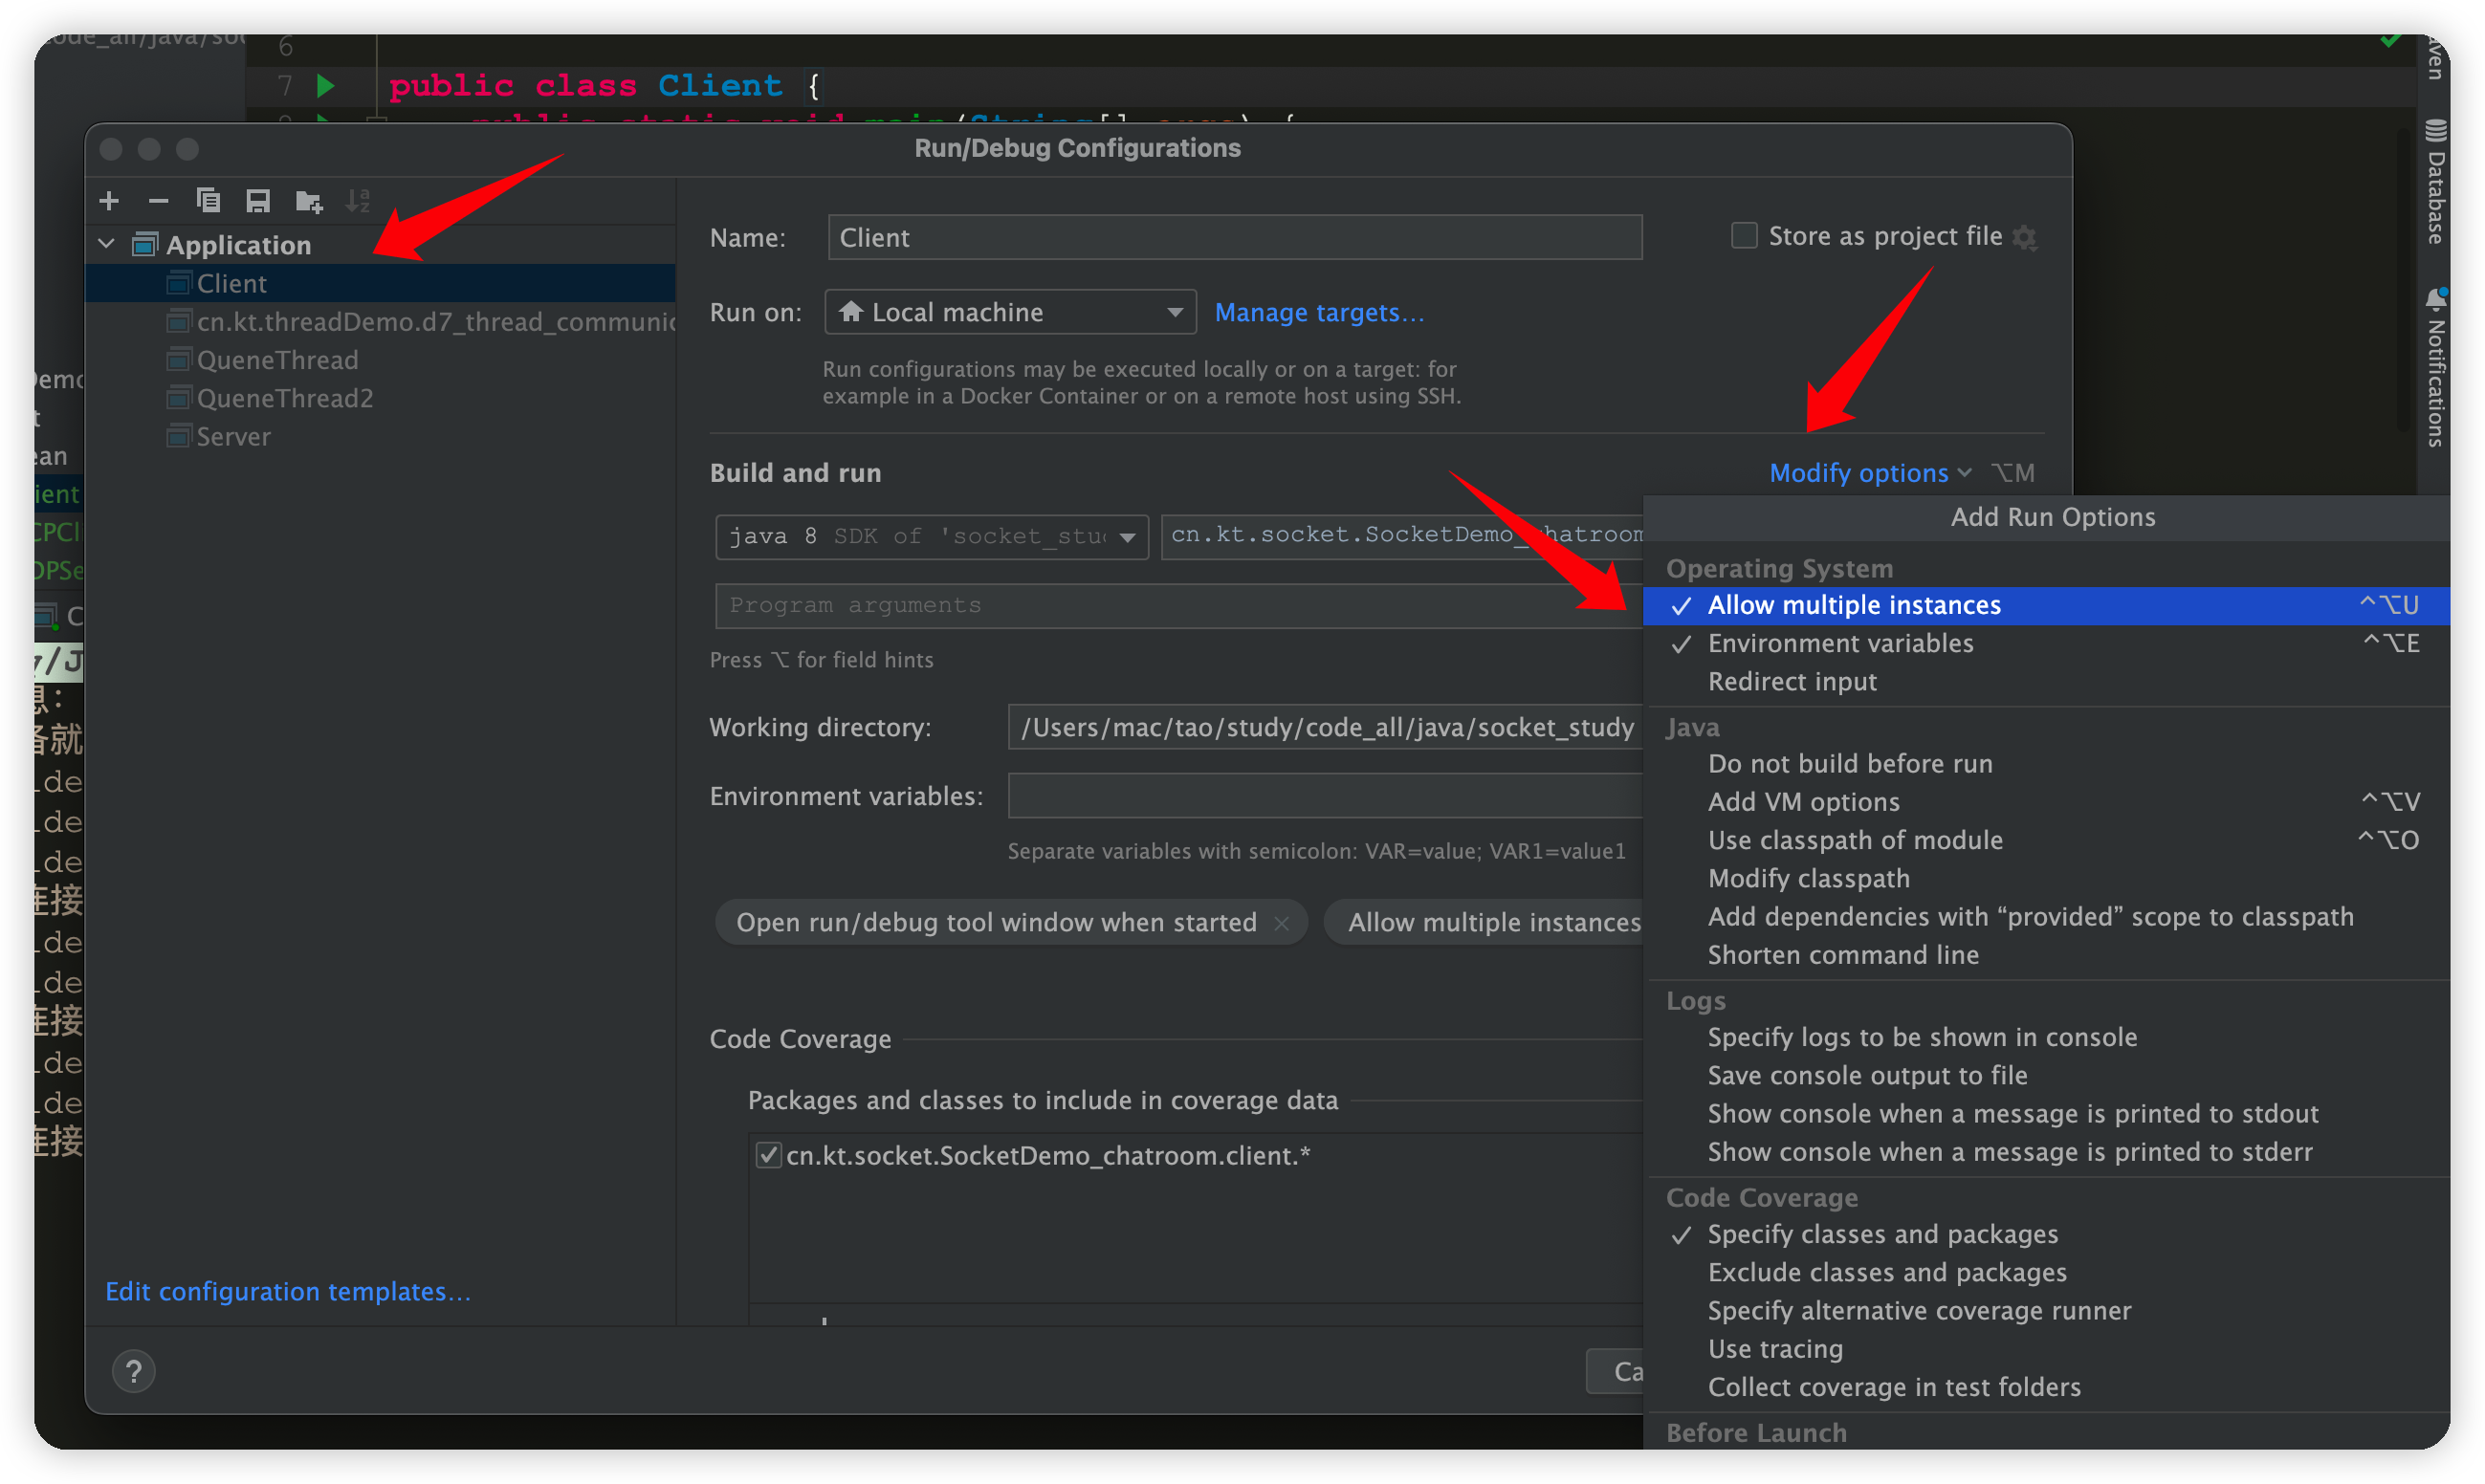Select Use tracing option

2046,1350
